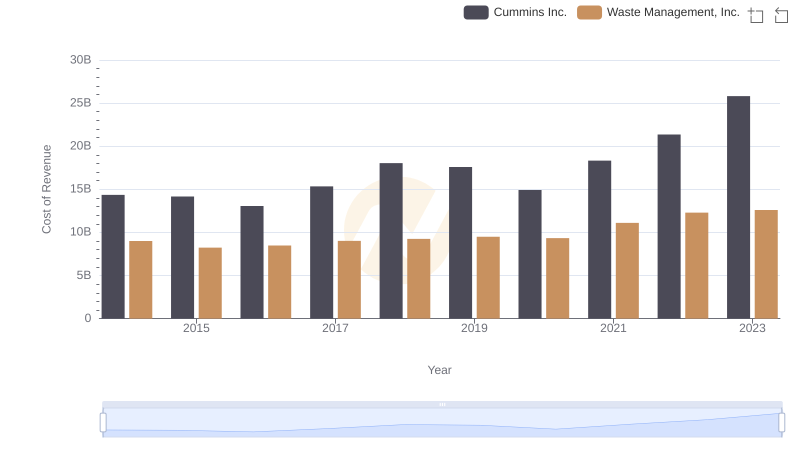Click the Cost of Revenue axis title
The width and height of the screenshot is (800, 461).
[x=46, y=189]
